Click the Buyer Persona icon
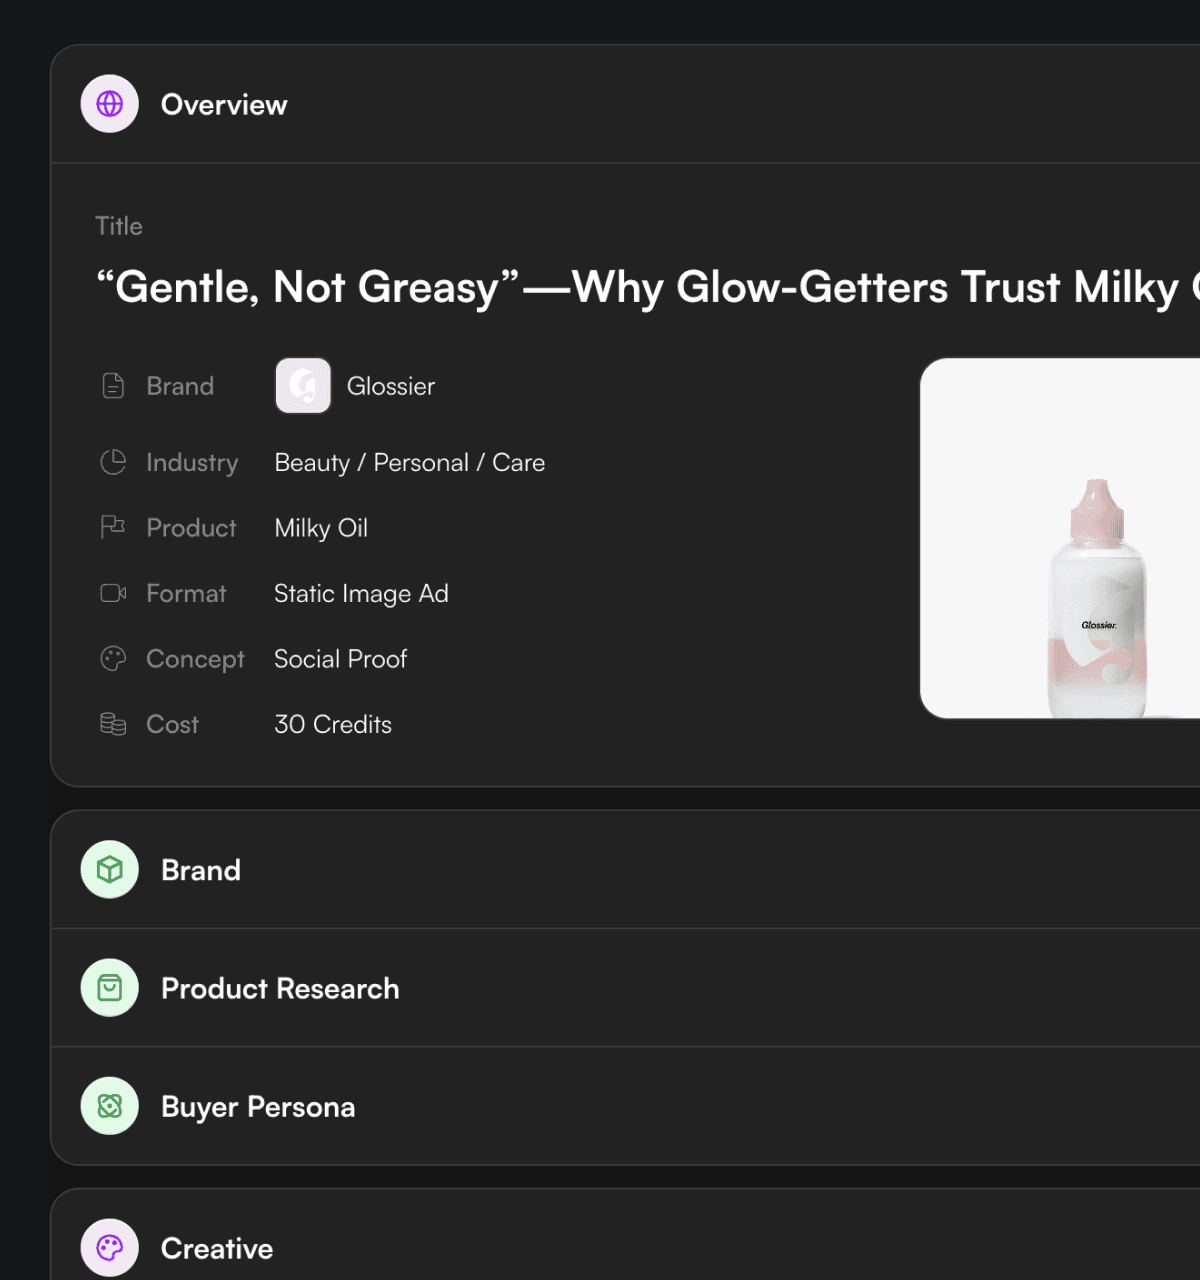The width and height of the screenshot is (1200, 1280). [x=109, y=1105]
